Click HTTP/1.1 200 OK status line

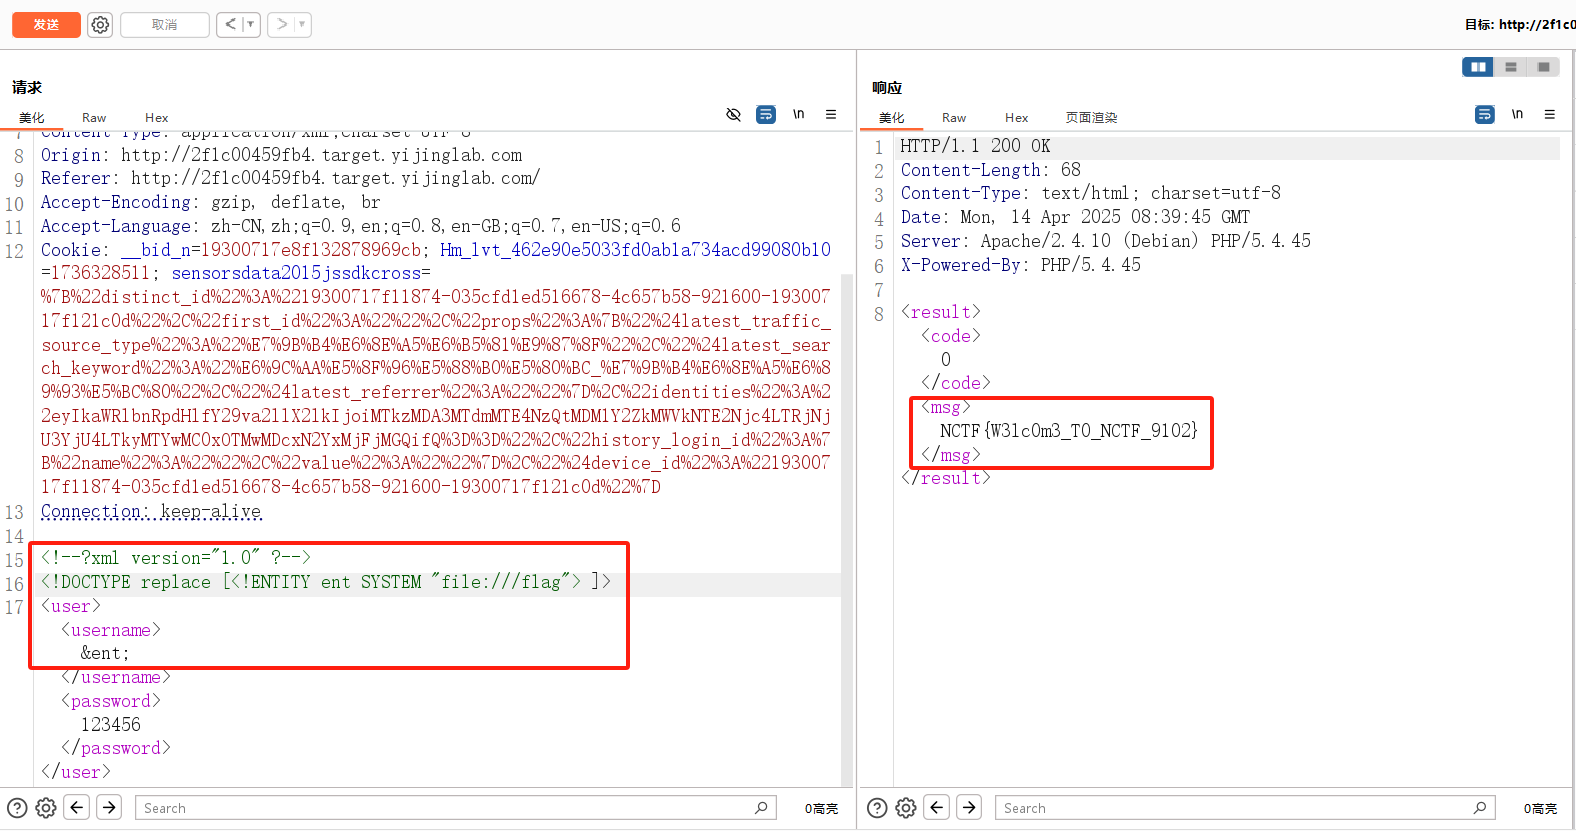coord(975,146)
